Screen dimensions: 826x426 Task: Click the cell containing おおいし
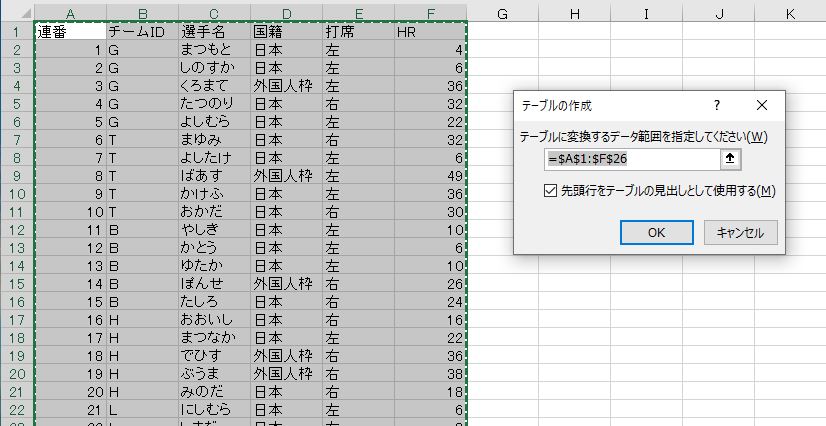214,319
